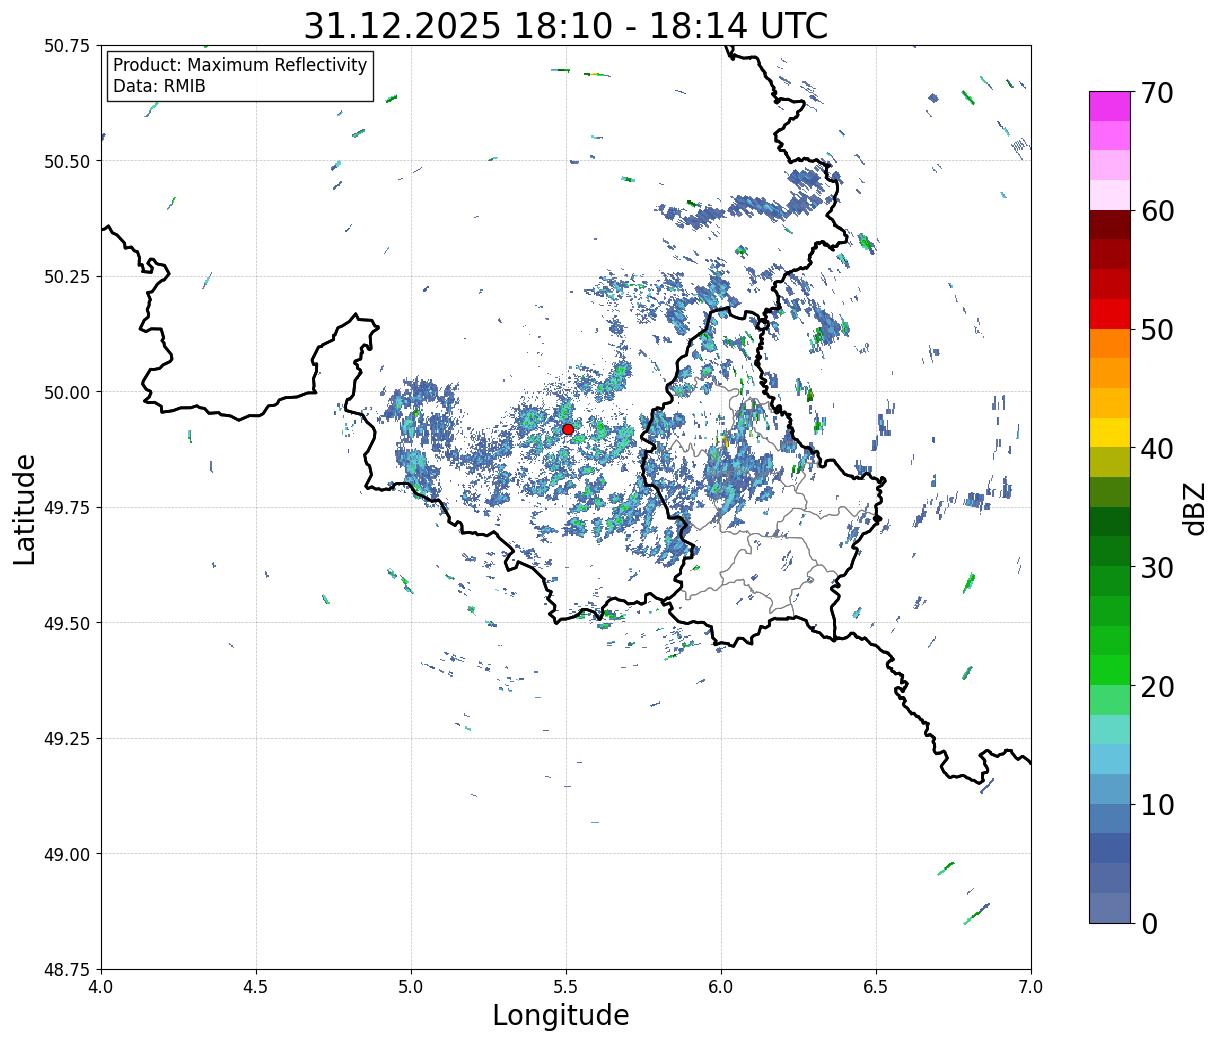Click the 'Longitude' axis label
The width and height of the screenshot is (1219, 1040).
point(561,1015)
